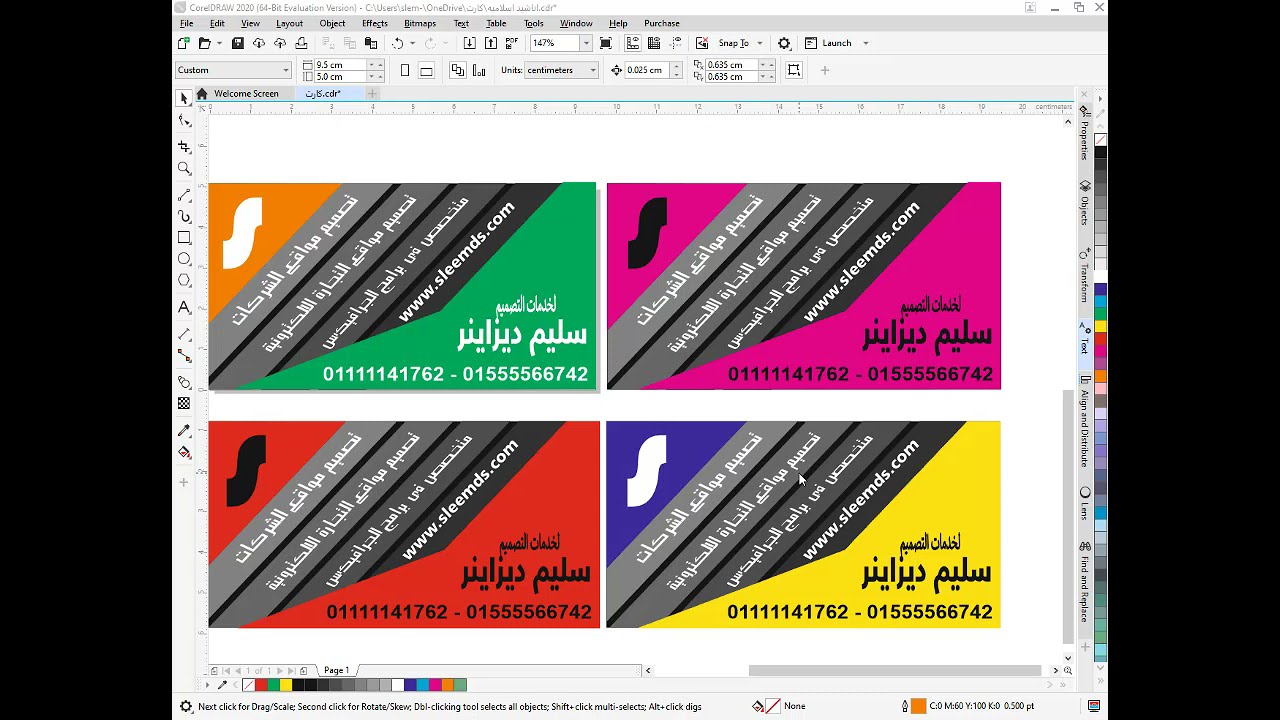Click the Undo arrow icon

click(x=397, y=43)
